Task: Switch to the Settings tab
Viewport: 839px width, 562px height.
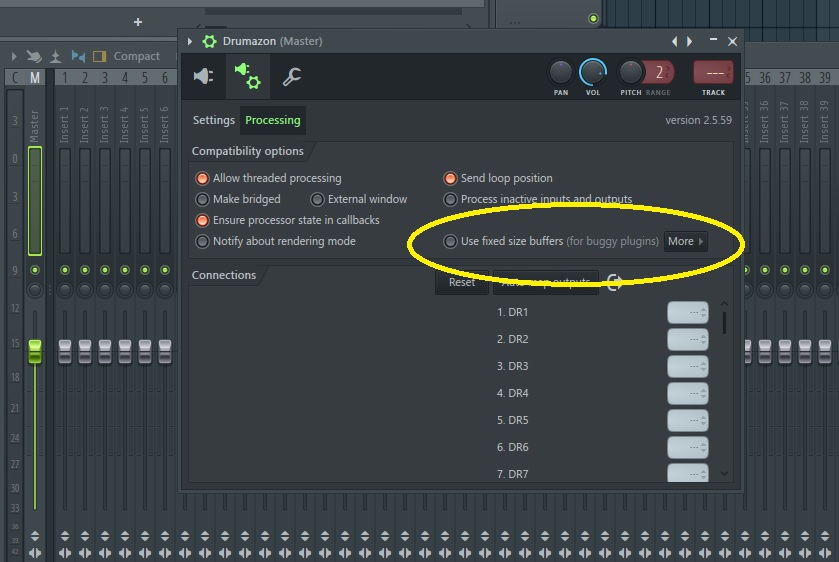Action: pos(214,120)
